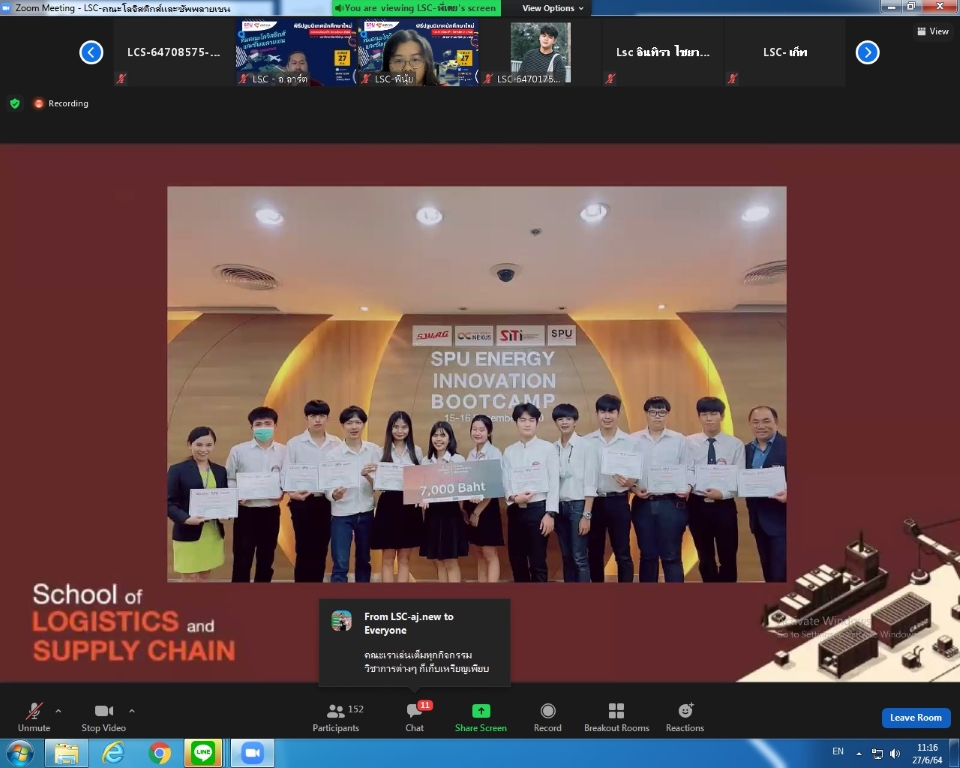This screenshot has width=960, height=768.
Task: Open the Participants panel
Action: click(x=336, y=717)
